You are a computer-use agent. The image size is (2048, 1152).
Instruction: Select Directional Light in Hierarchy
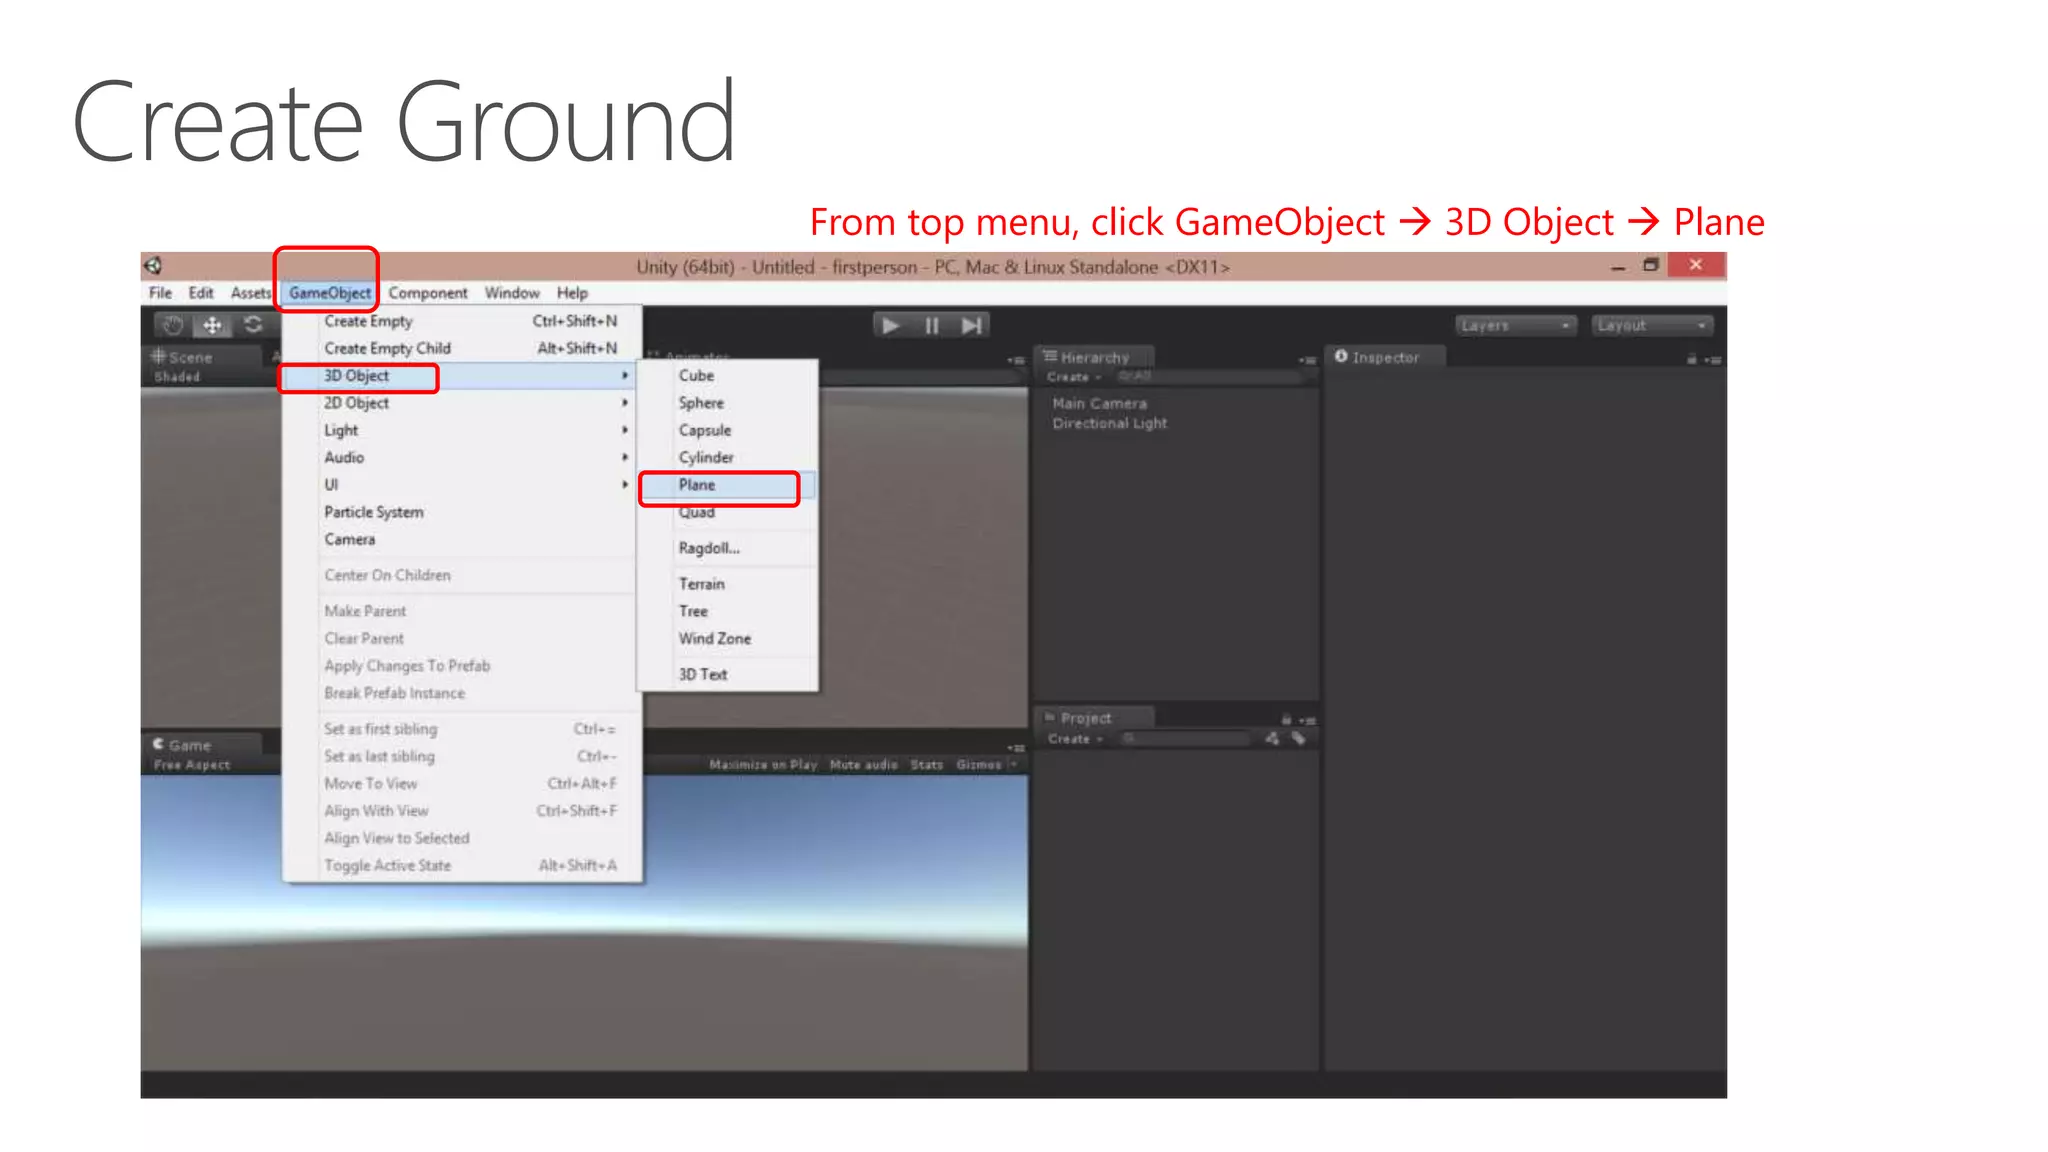[x=1110, y=424]
